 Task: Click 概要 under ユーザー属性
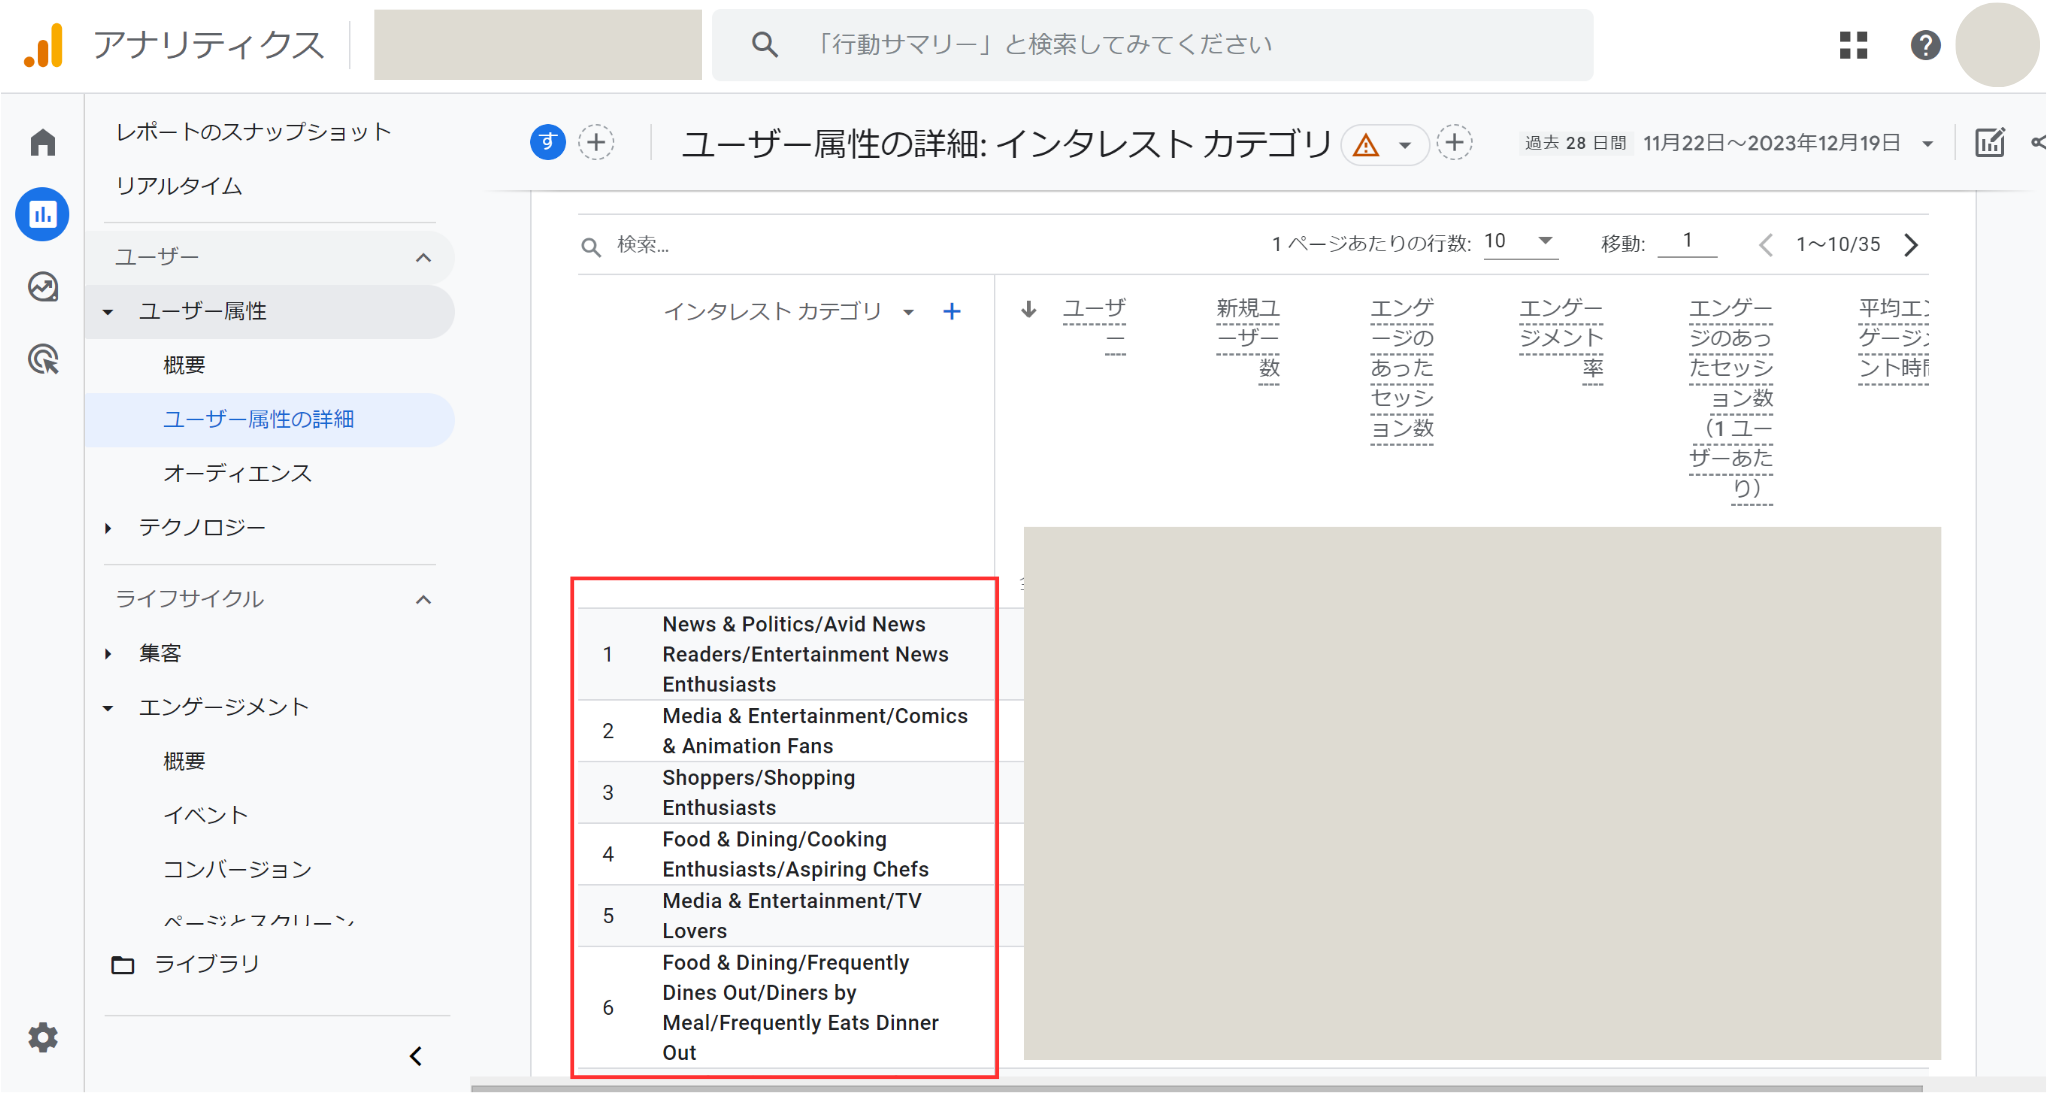tap(184, 365)
